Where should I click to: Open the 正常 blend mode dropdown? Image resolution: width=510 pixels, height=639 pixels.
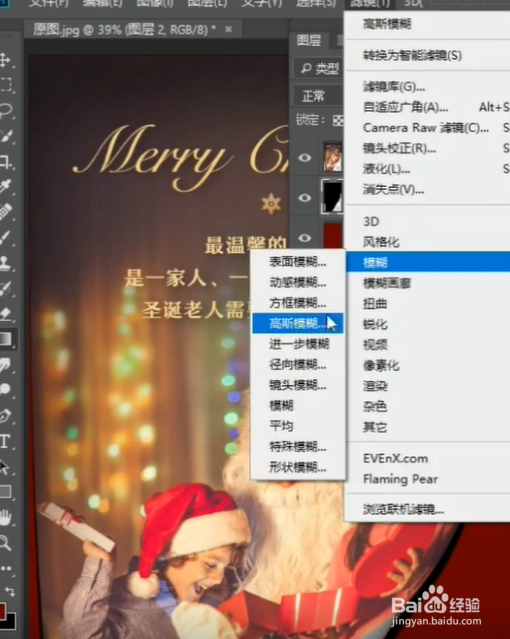click(x=318, y=96)
